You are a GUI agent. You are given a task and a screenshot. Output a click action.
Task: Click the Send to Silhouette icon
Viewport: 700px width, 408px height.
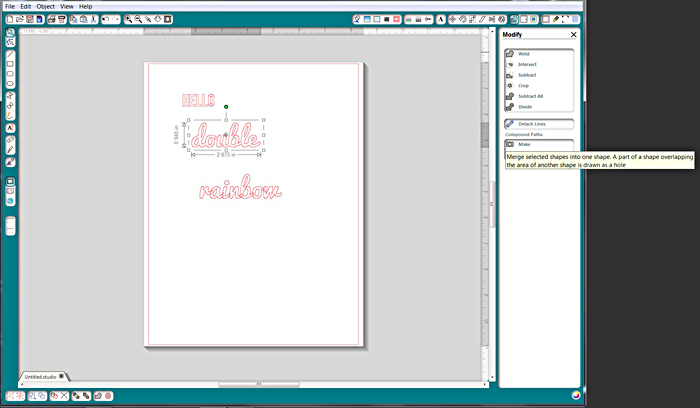tap(62, 19)
